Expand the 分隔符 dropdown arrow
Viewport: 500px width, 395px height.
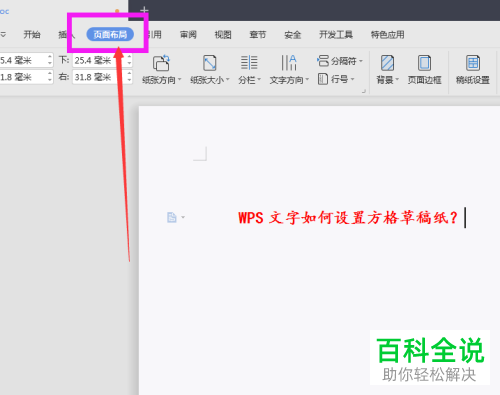click(x=361, y=61)
